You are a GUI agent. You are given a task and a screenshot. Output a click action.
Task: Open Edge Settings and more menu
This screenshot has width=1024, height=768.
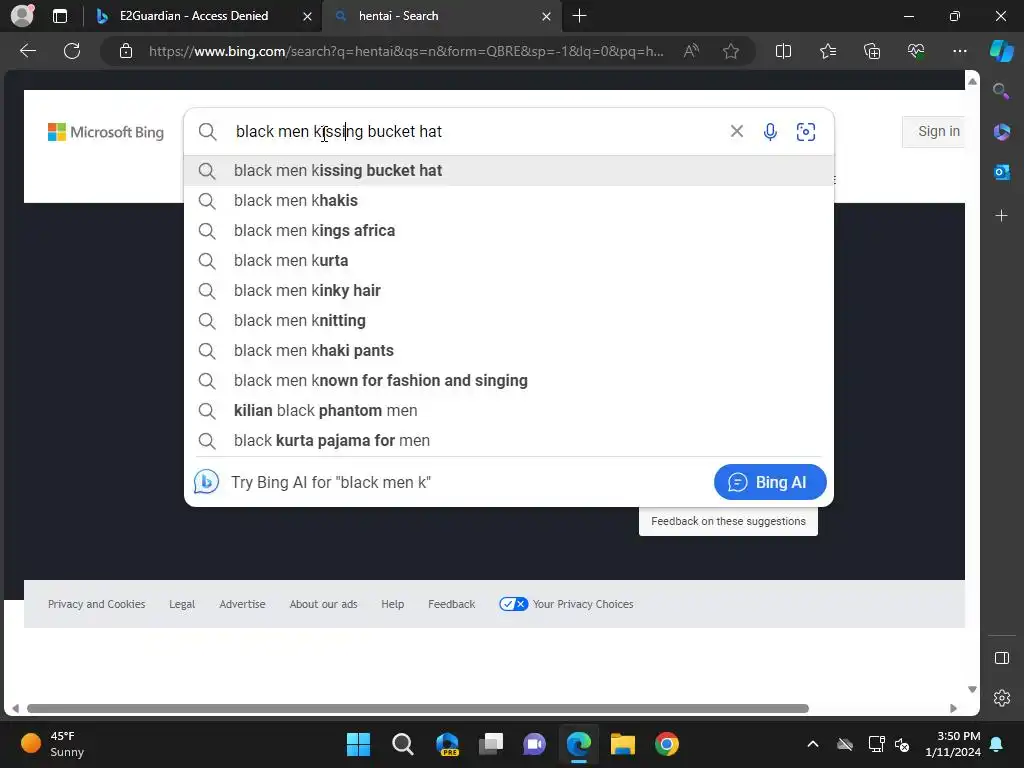(959, 51)
